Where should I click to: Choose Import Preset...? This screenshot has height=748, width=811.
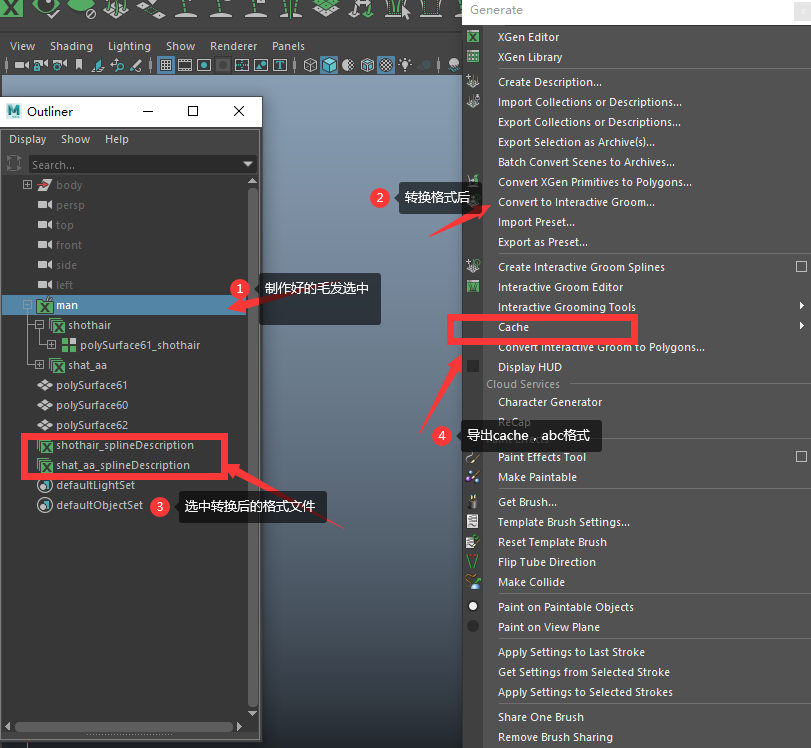coord(536,222)
